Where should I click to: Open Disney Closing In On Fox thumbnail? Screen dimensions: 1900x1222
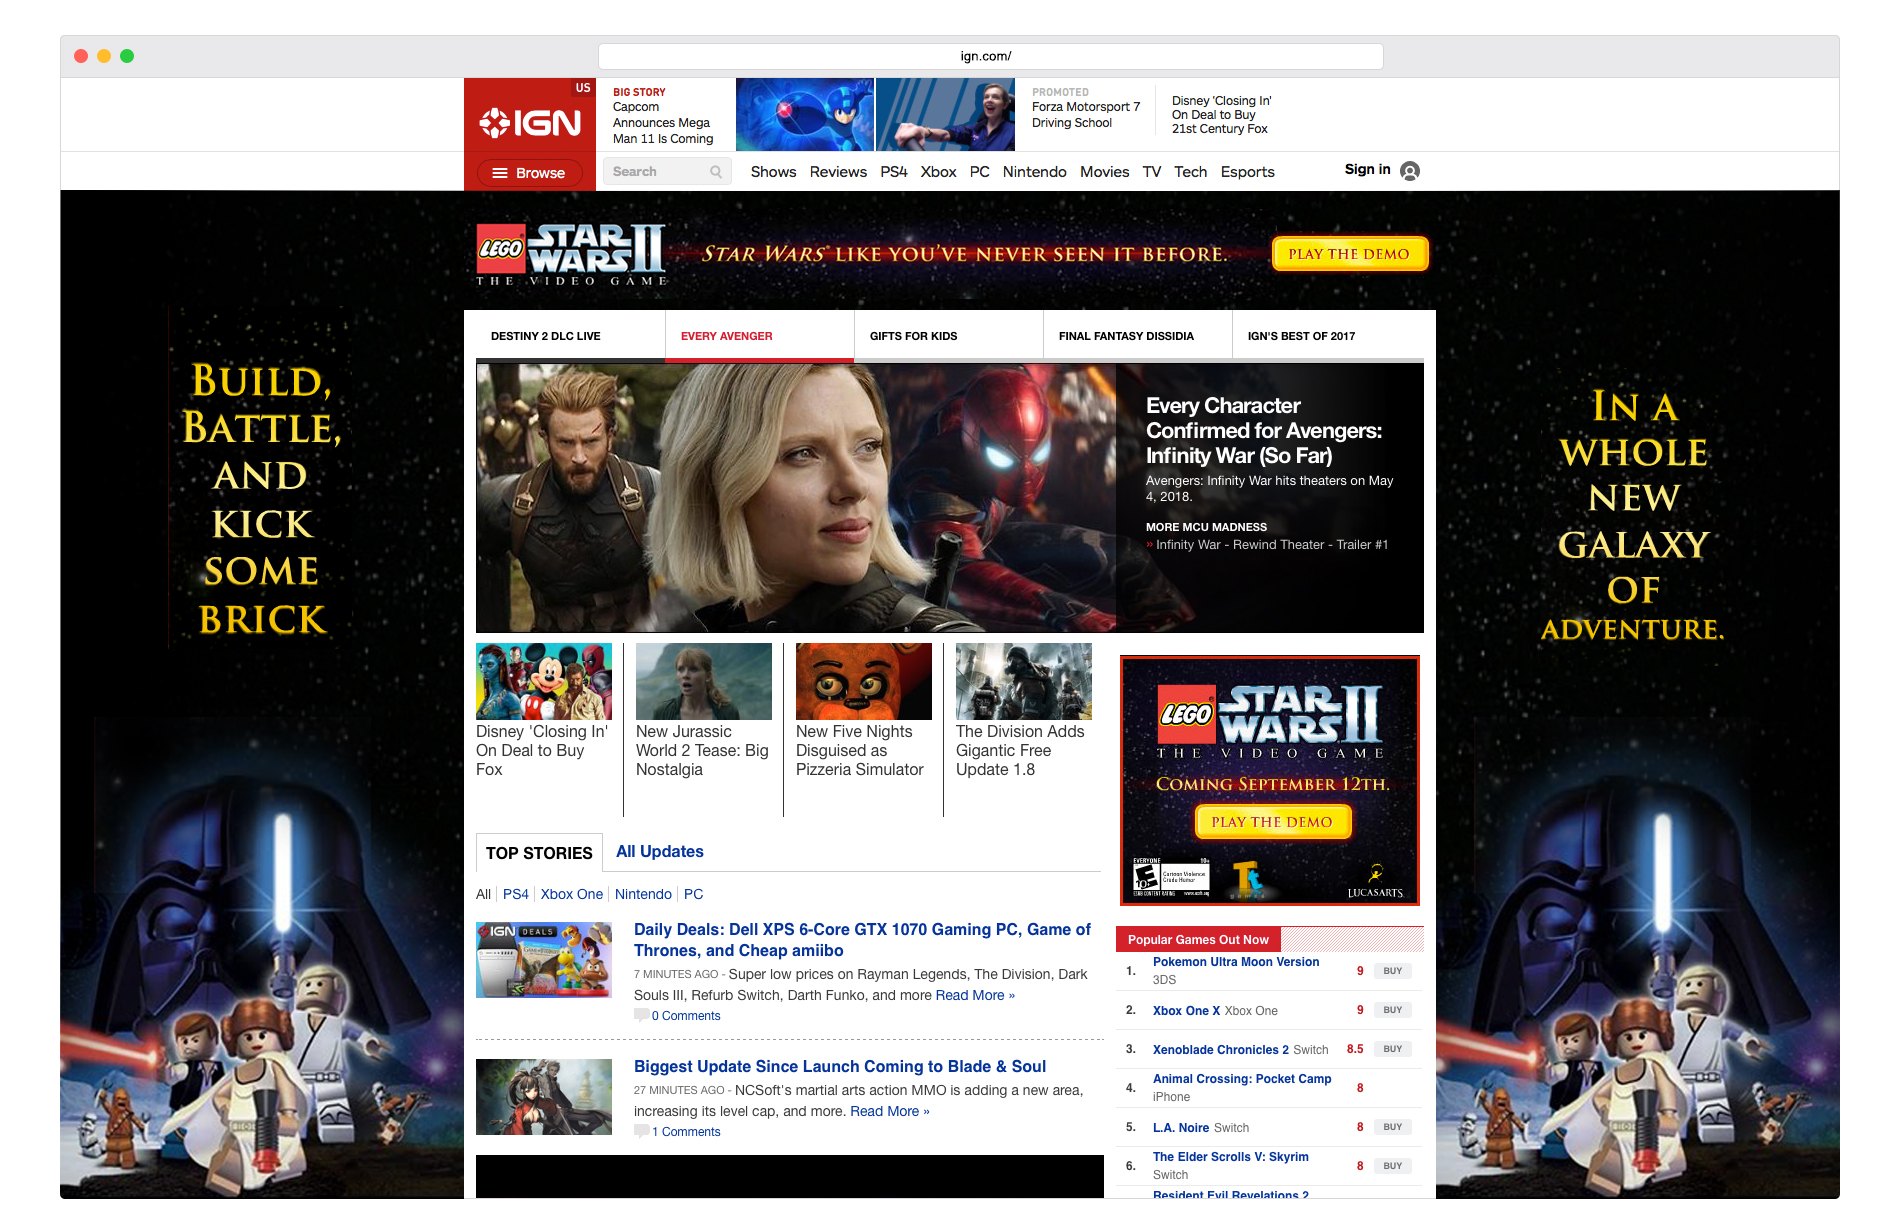coord(544,682)
